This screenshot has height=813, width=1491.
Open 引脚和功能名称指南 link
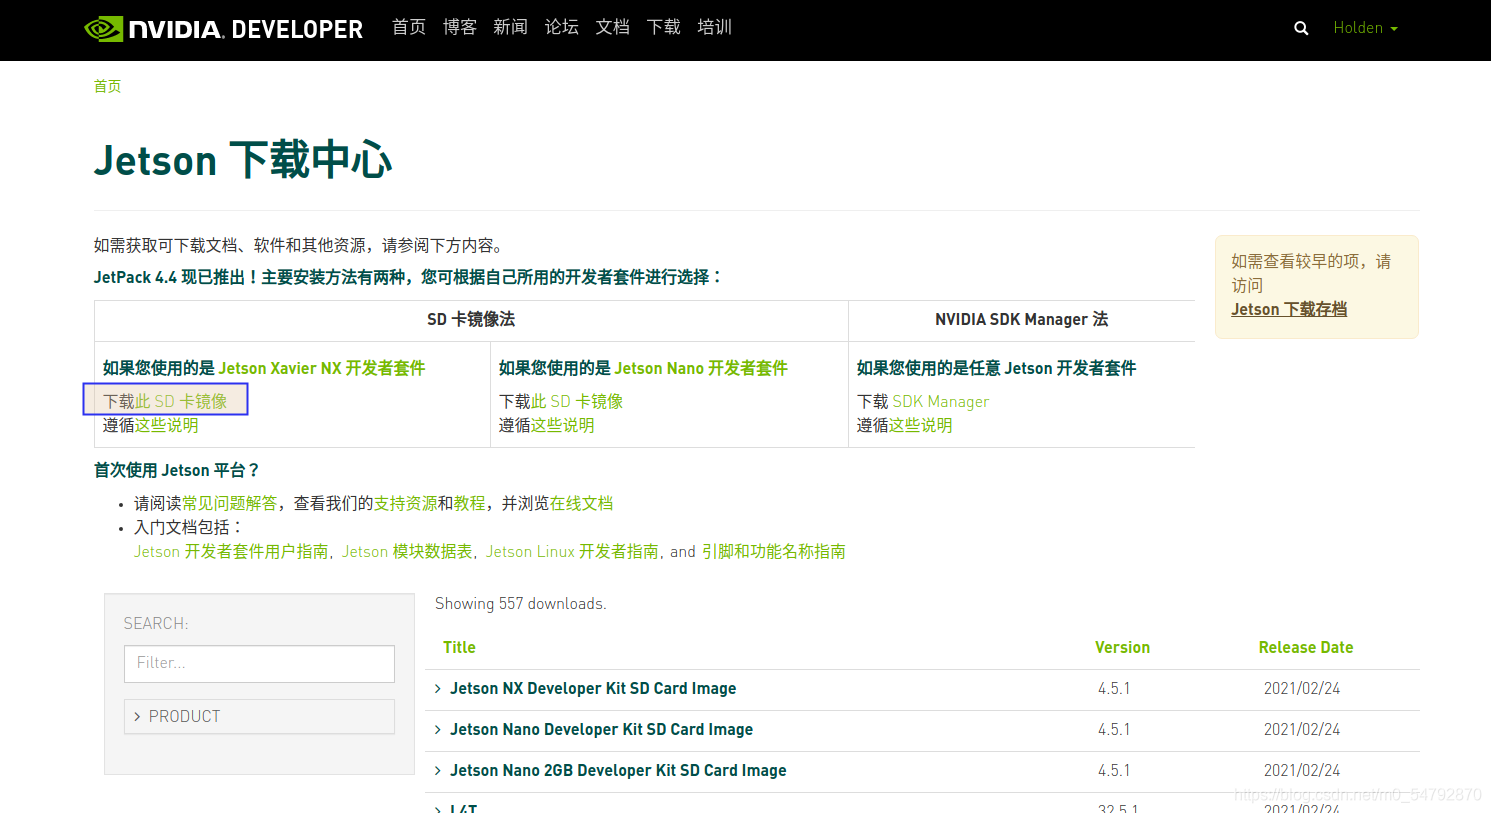(x=774, y=551)
